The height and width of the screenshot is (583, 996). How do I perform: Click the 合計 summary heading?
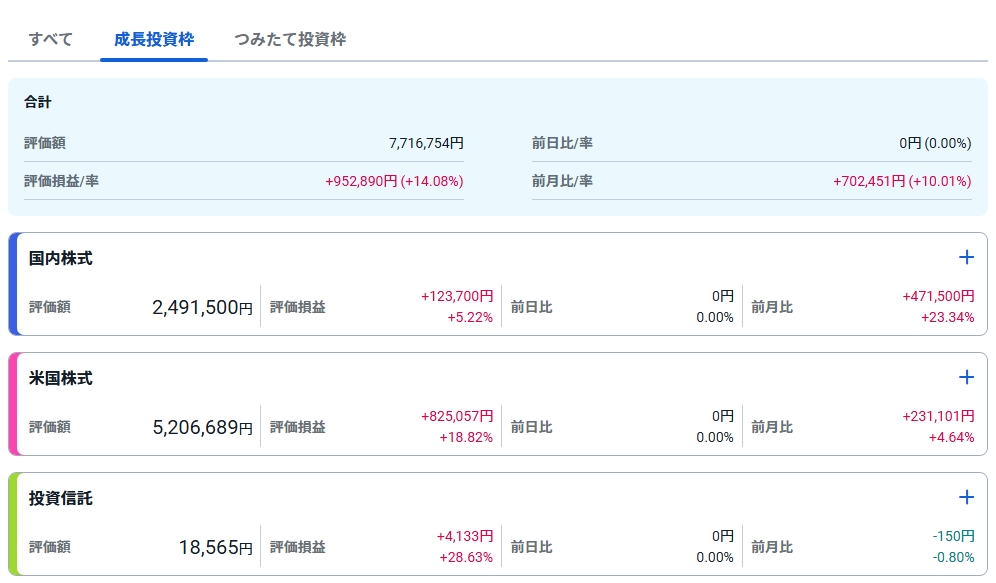point(38,102)
